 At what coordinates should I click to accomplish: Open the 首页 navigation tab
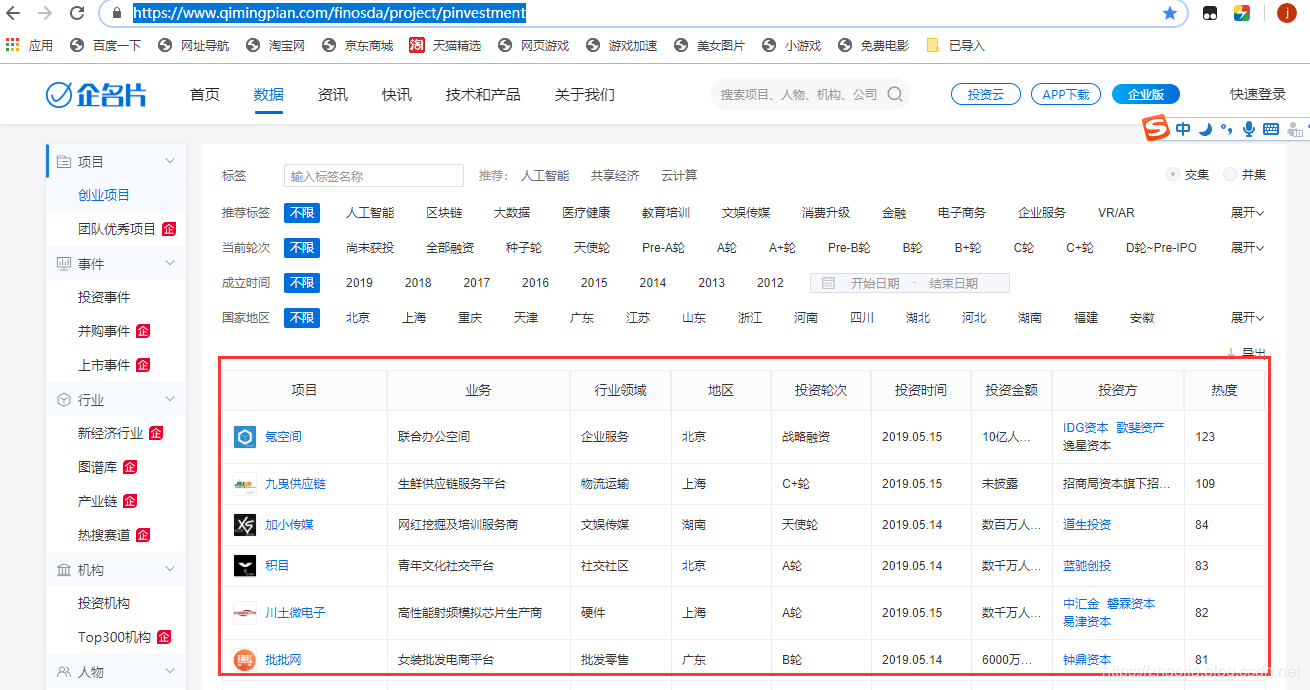pos(205,94)
